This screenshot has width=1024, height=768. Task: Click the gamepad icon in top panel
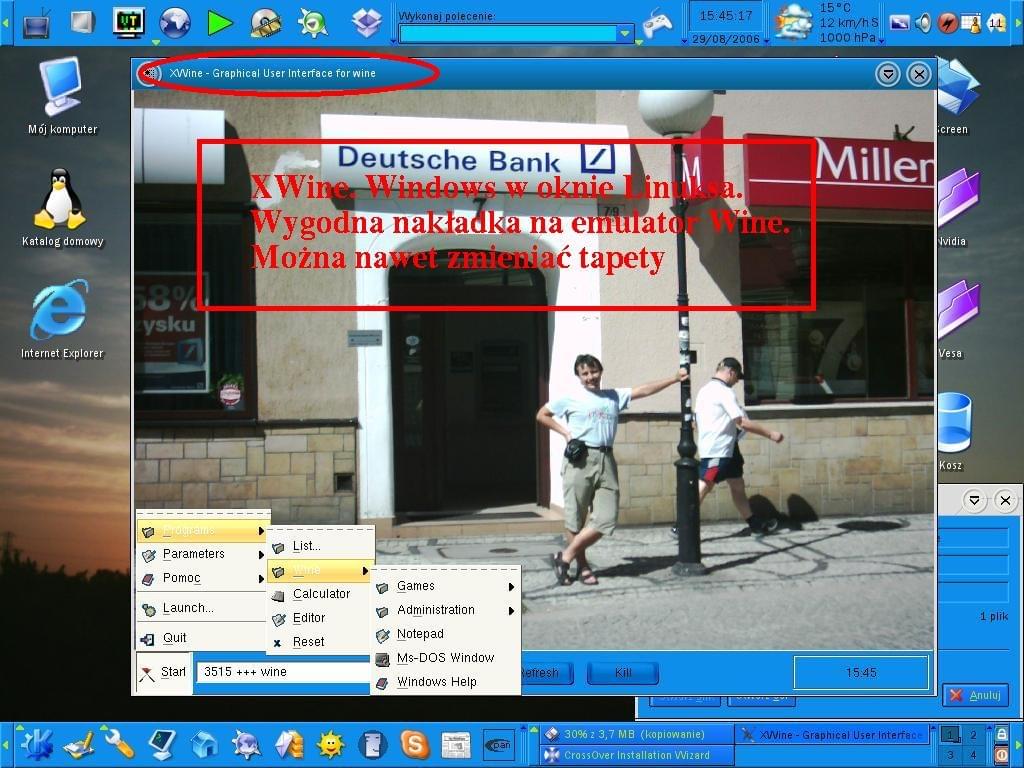[x=658, y=24]
